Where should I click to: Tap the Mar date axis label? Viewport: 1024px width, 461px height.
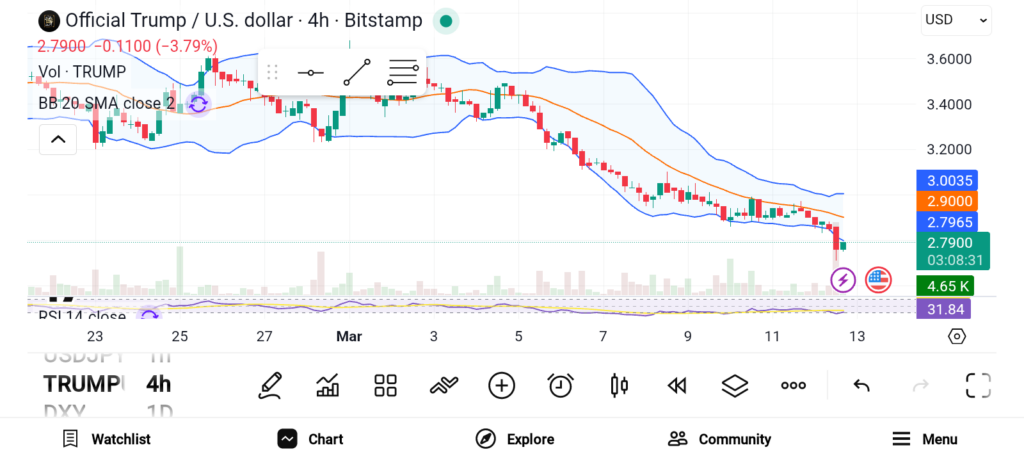pos(349,336)
